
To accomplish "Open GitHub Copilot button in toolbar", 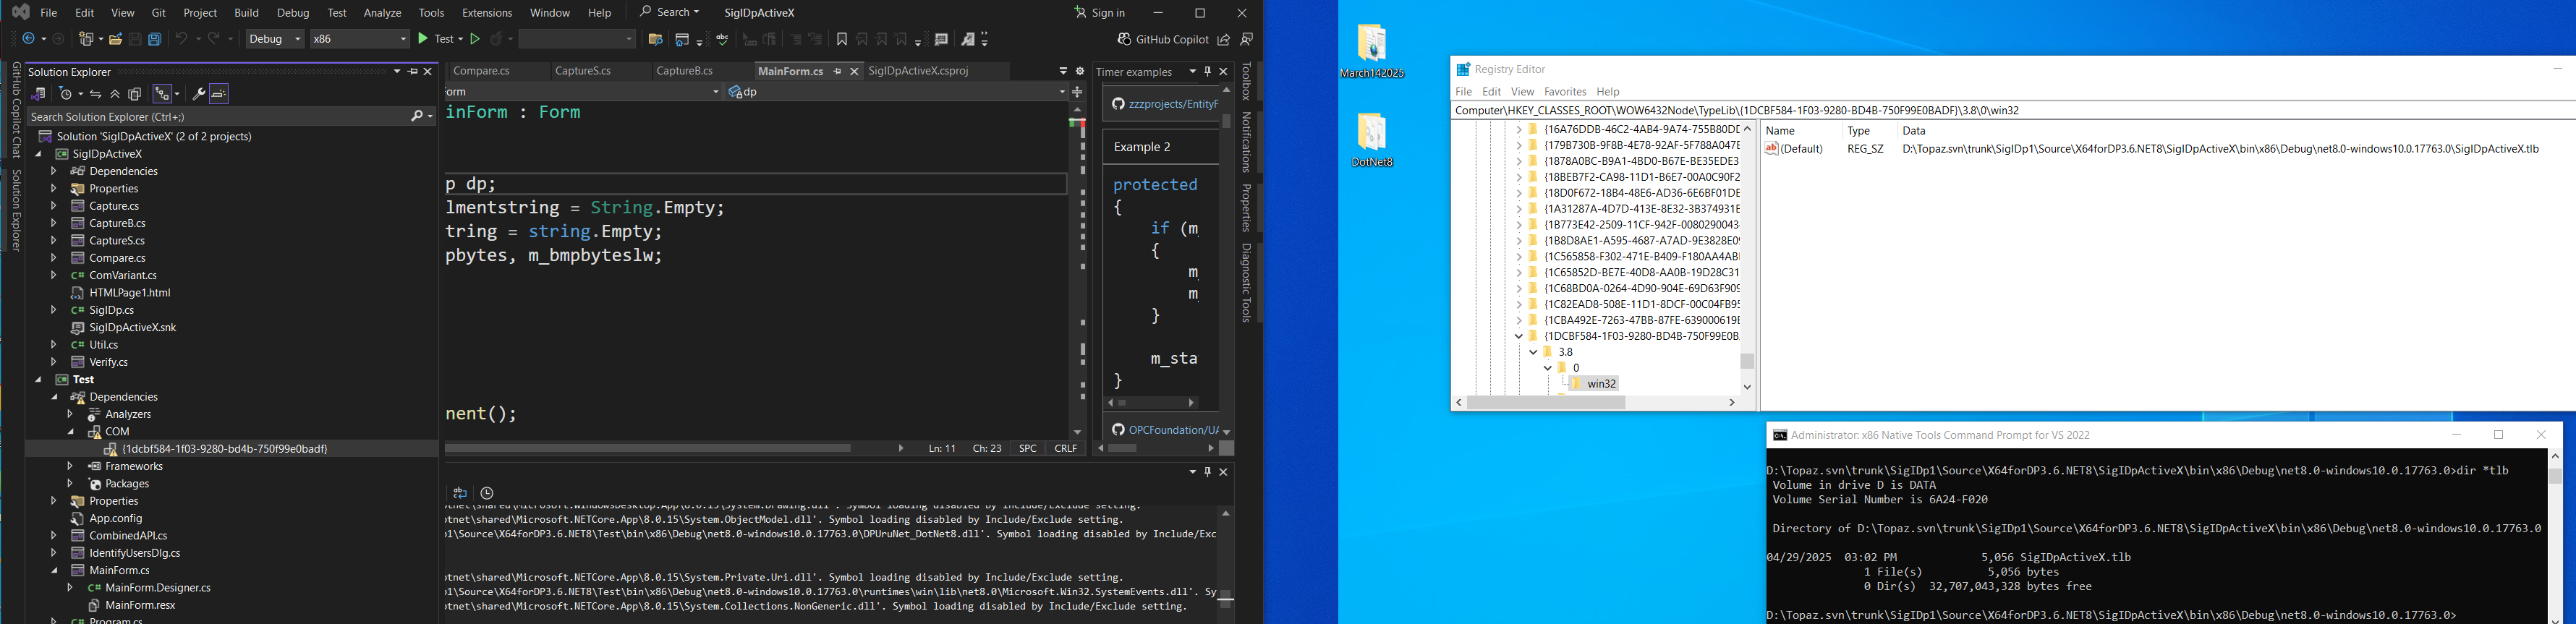I will (x=1162, y=39).
